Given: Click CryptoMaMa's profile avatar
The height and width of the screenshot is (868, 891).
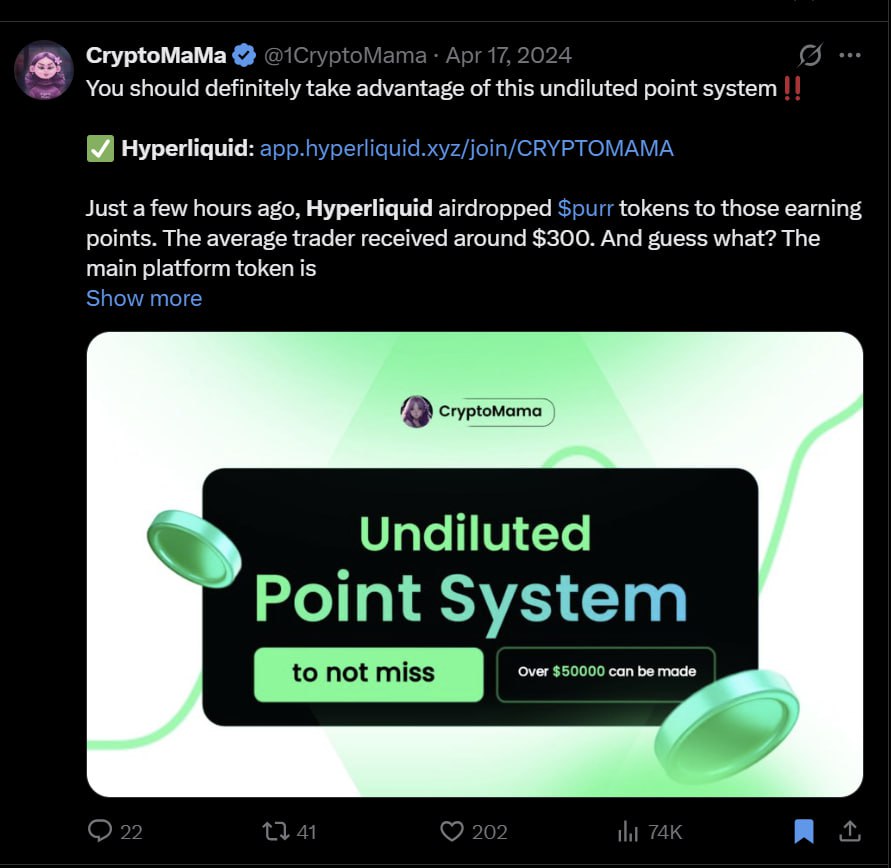Looking at the screenshot, I should coord(44,70).
